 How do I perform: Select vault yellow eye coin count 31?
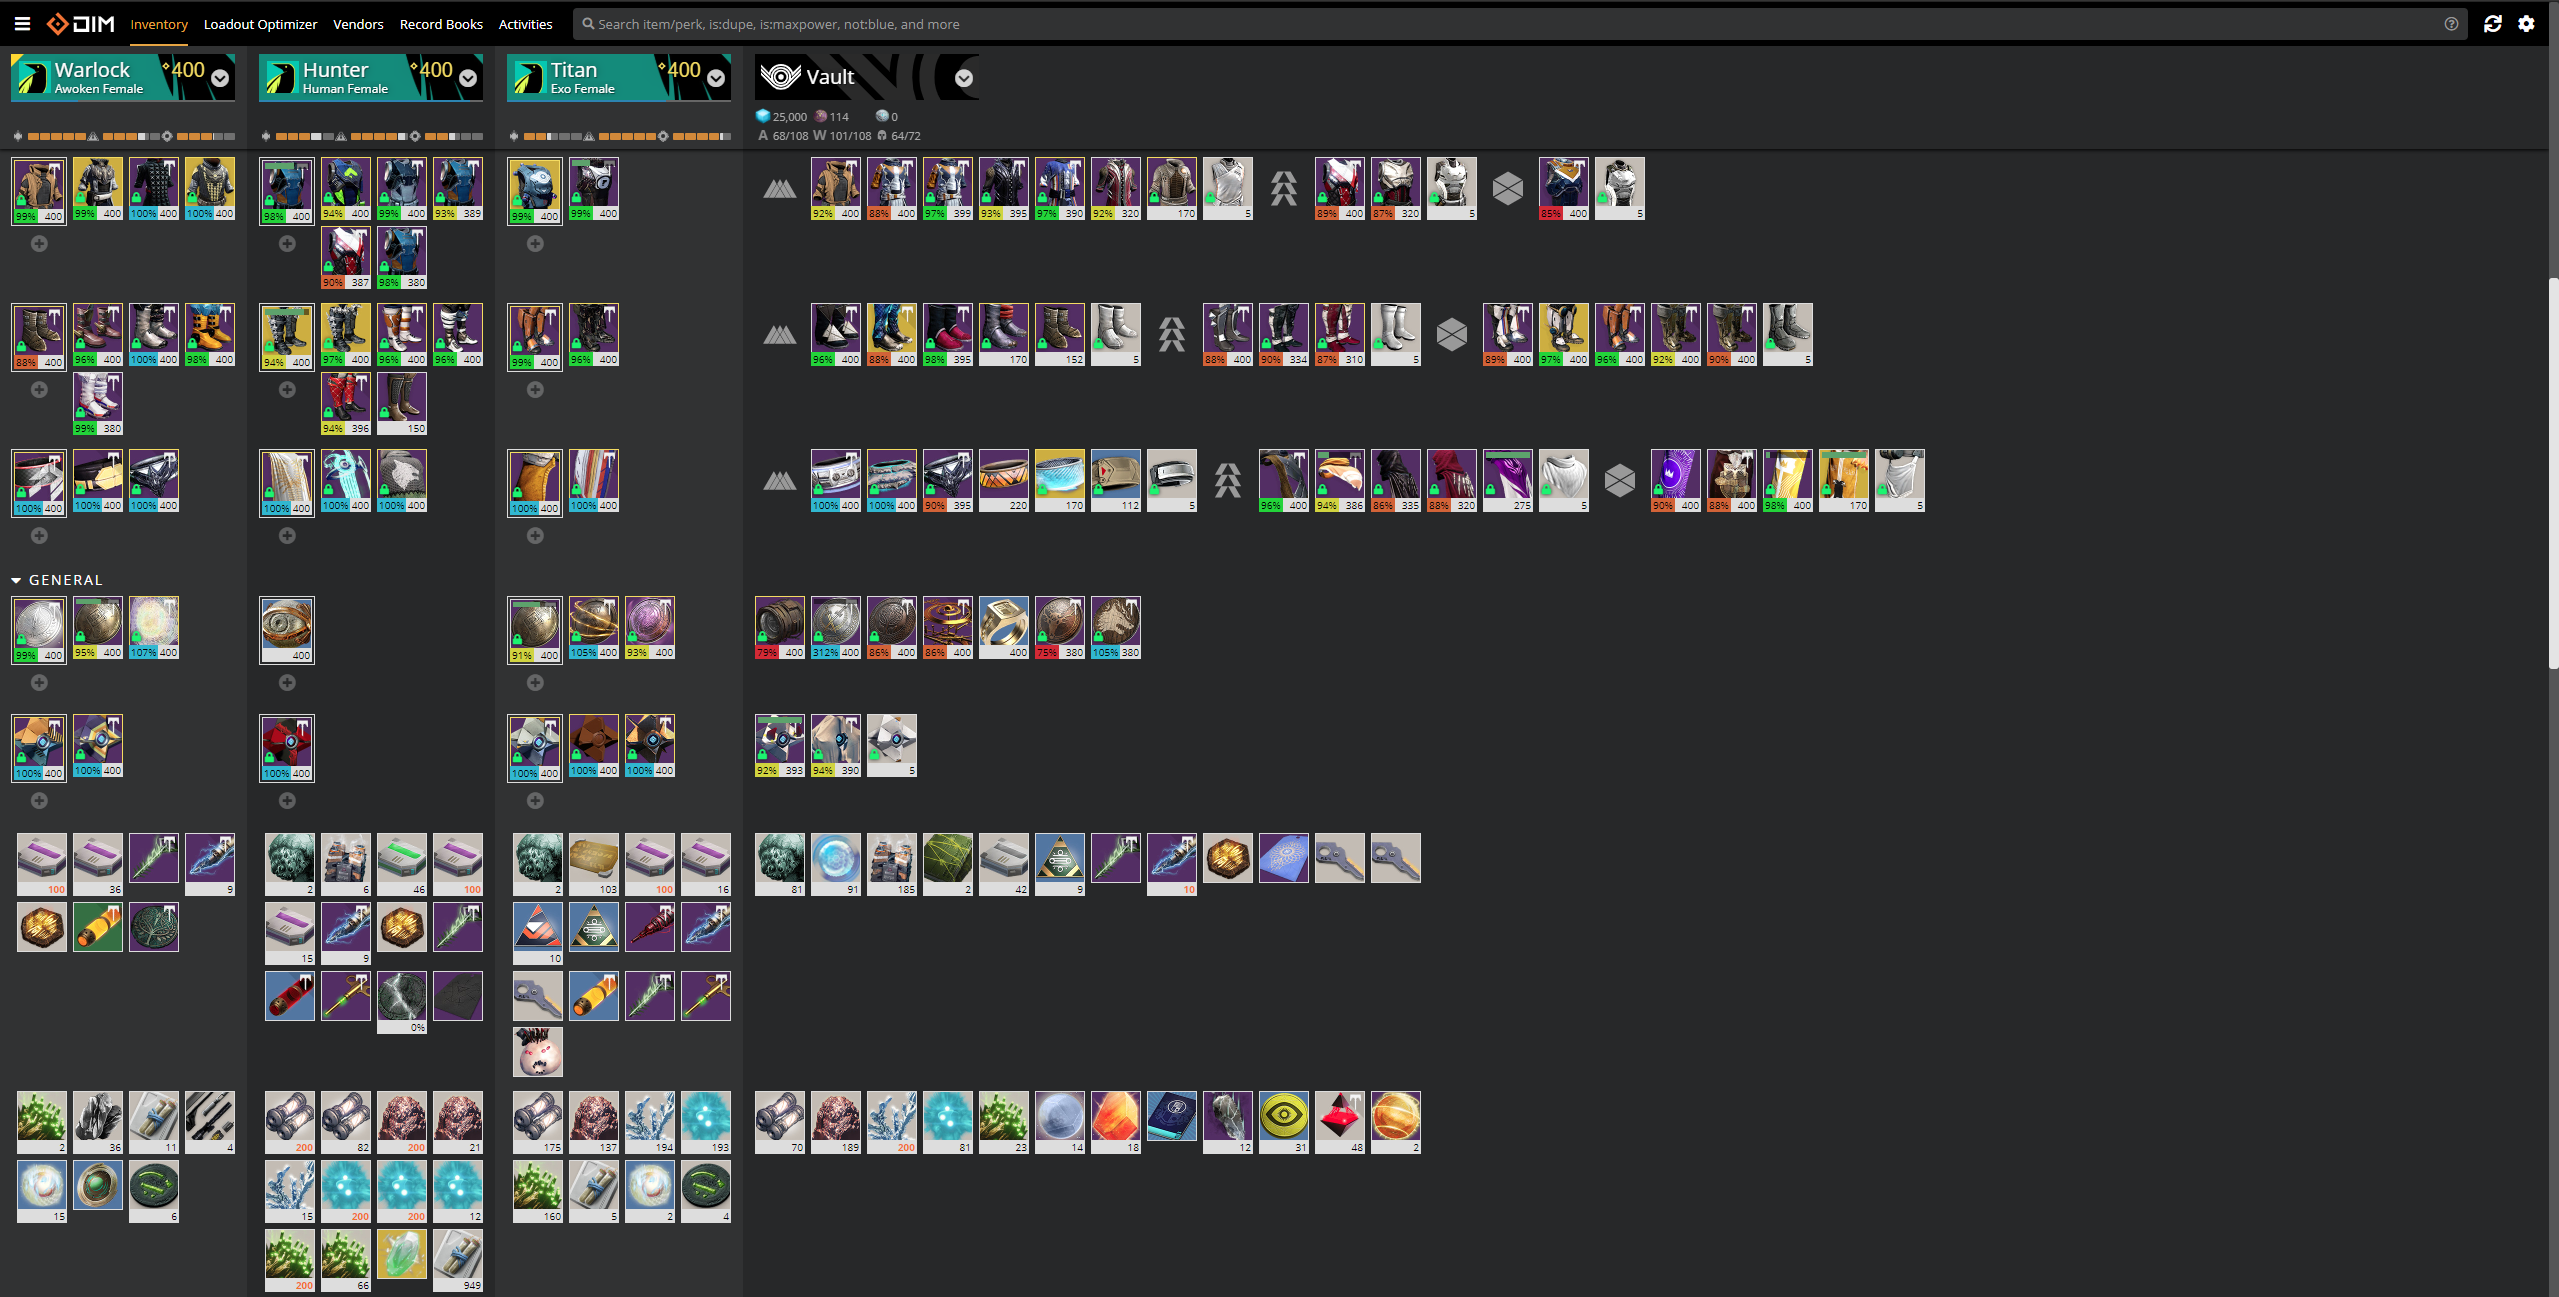coord(1284,1122)
